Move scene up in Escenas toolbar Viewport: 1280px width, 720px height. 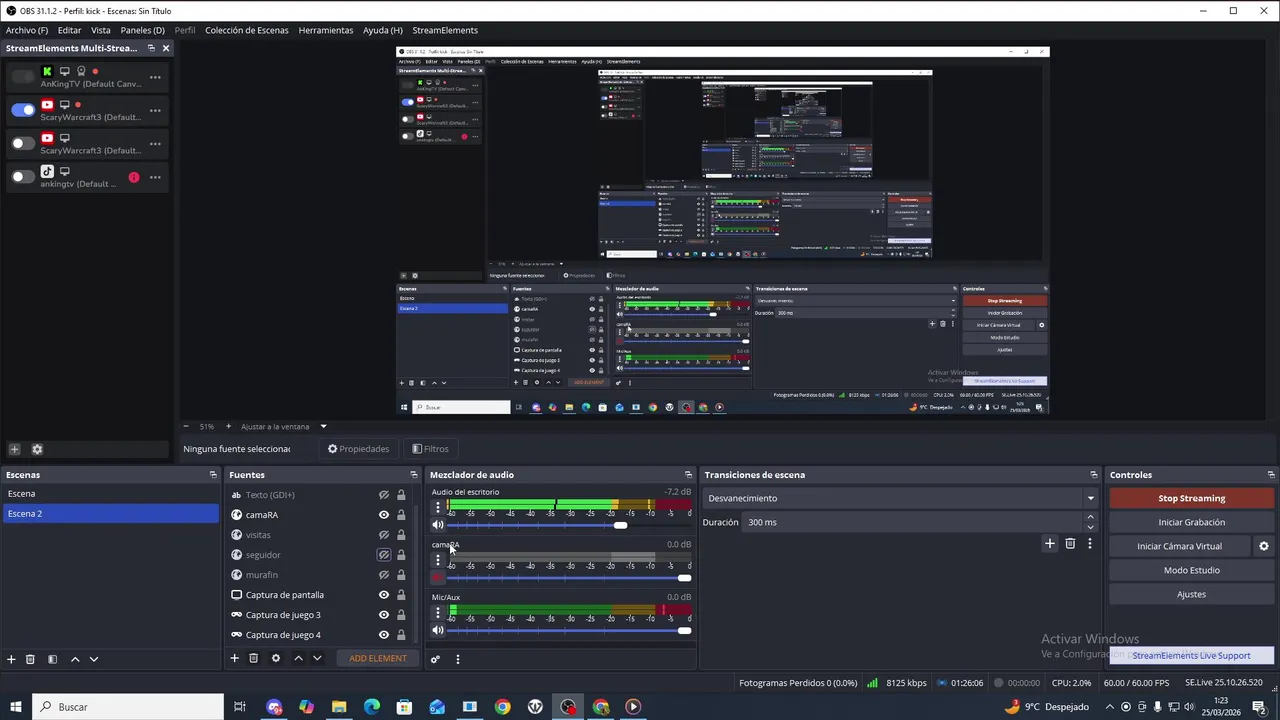[75, 659]
